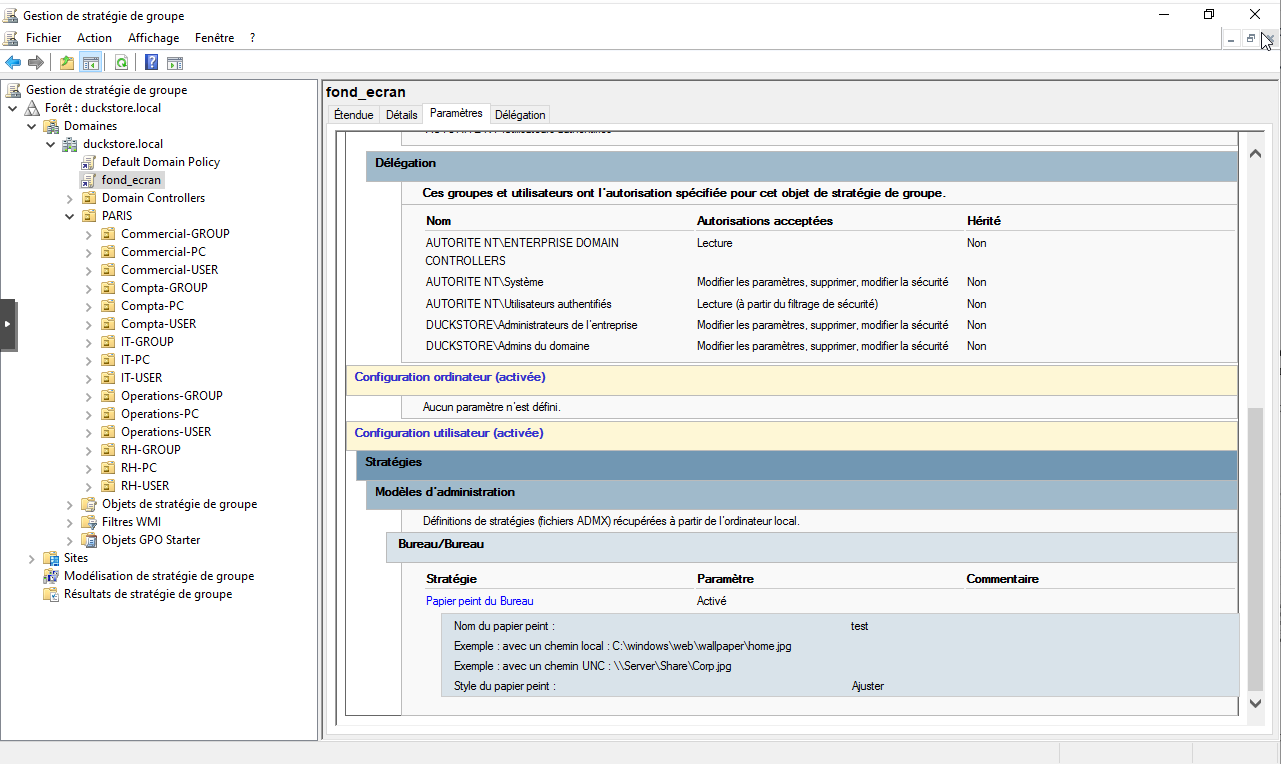Click the Refresh icon in toolbar

(121, 63)
